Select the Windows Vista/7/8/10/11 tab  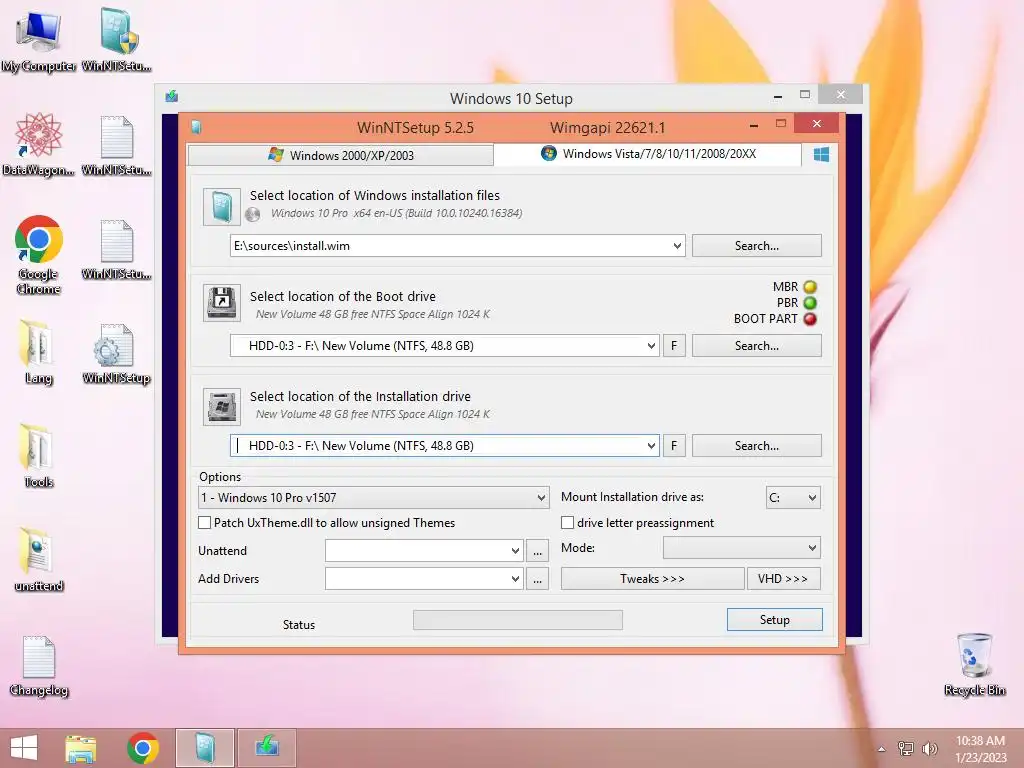coord(647,154)
